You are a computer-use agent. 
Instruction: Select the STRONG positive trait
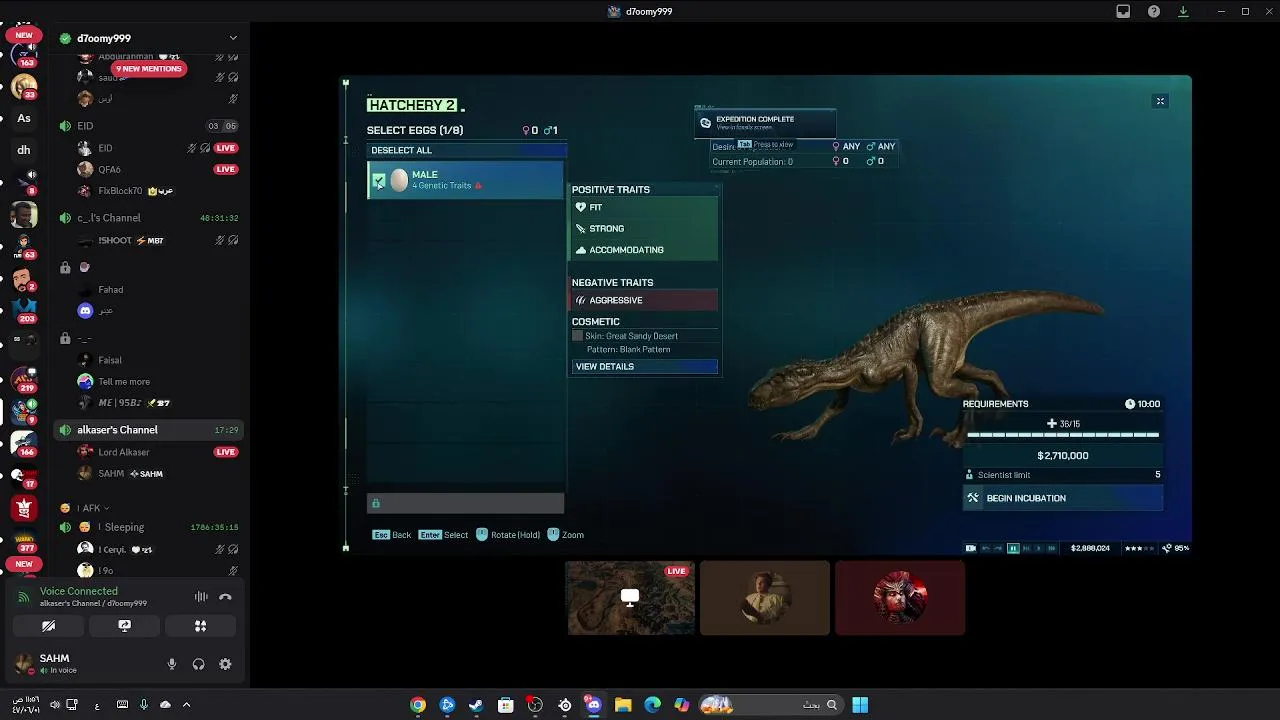[x=645, y=228]
